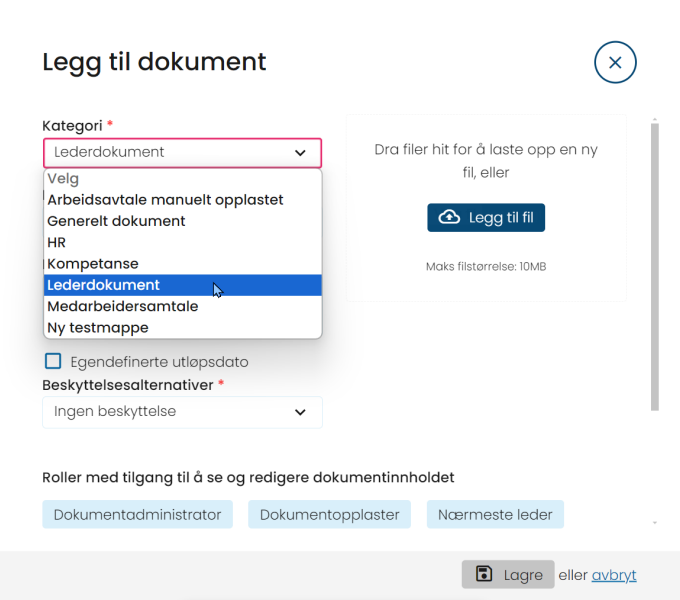Cancel via the avbryt link
Image resolution: width=680 pixels, height=600 pixels.
click(x=614, y=575)
